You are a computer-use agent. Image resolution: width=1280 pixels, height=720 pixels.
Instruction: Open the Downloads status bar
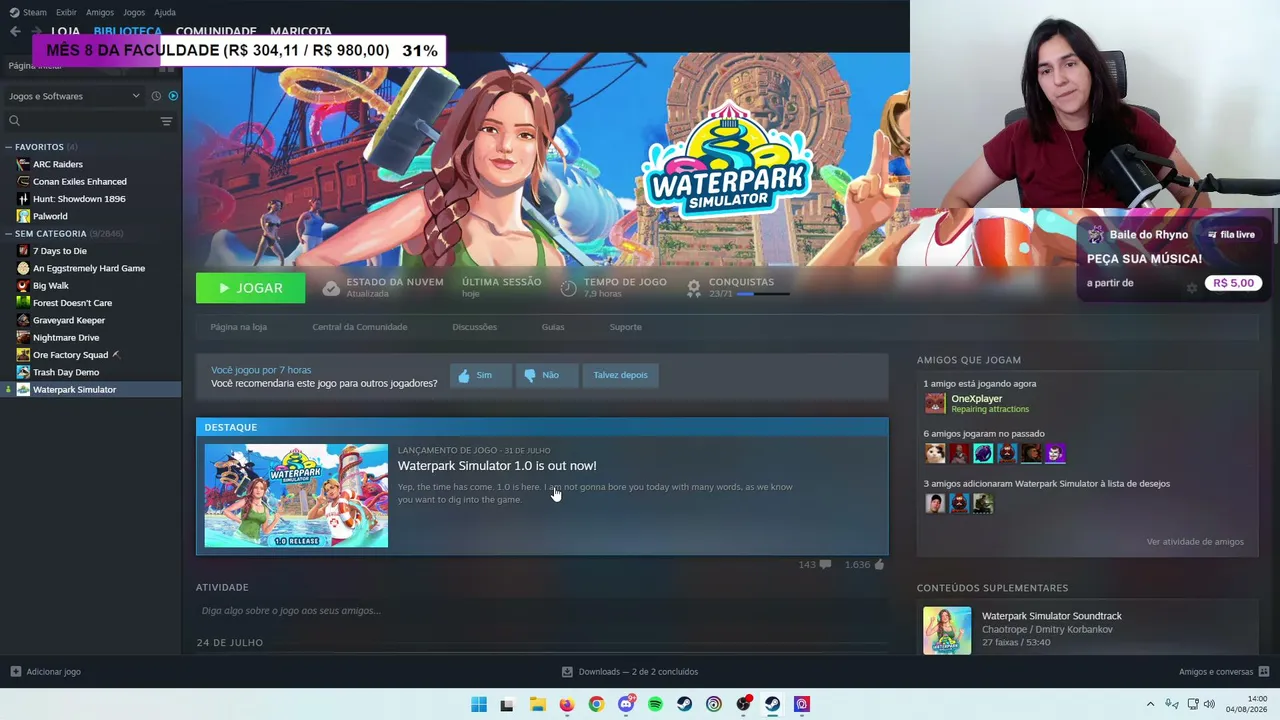click(x=630, y=672)
